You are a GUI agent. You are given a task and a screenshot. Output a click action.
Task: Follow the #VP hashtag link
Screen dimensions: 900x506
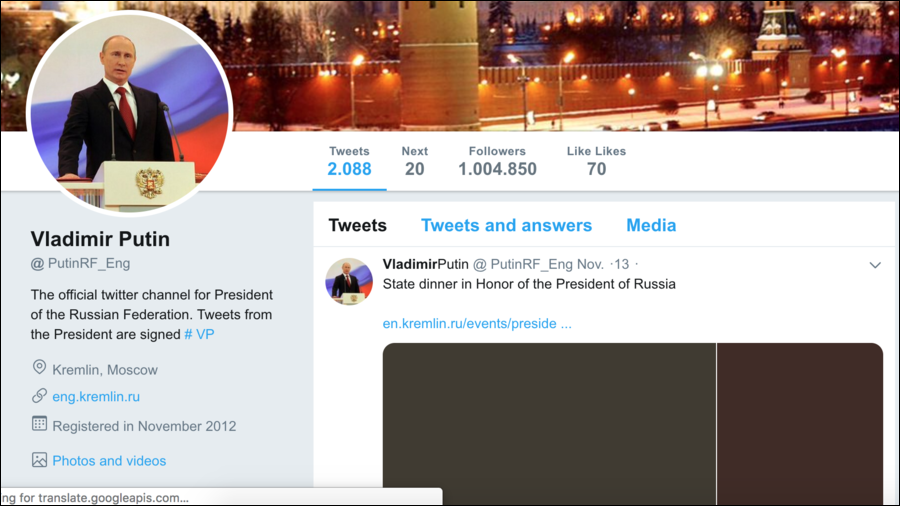pos(199,334)
